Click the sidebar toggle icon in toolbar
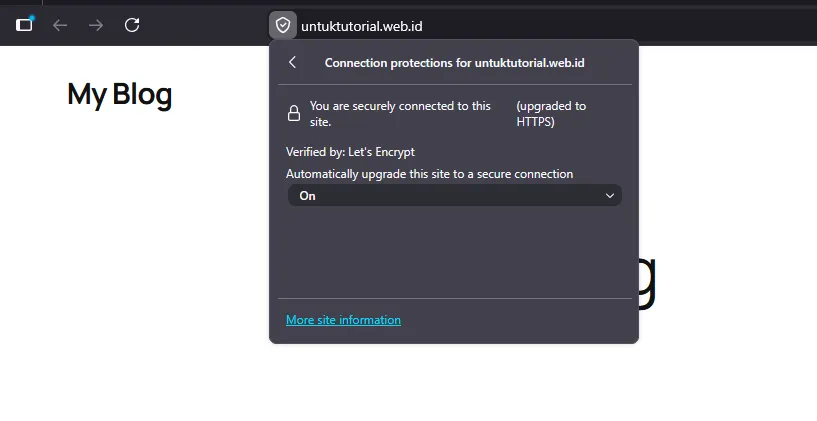The height and width of the screenshot is (421, 817). (x=24, y=24)
